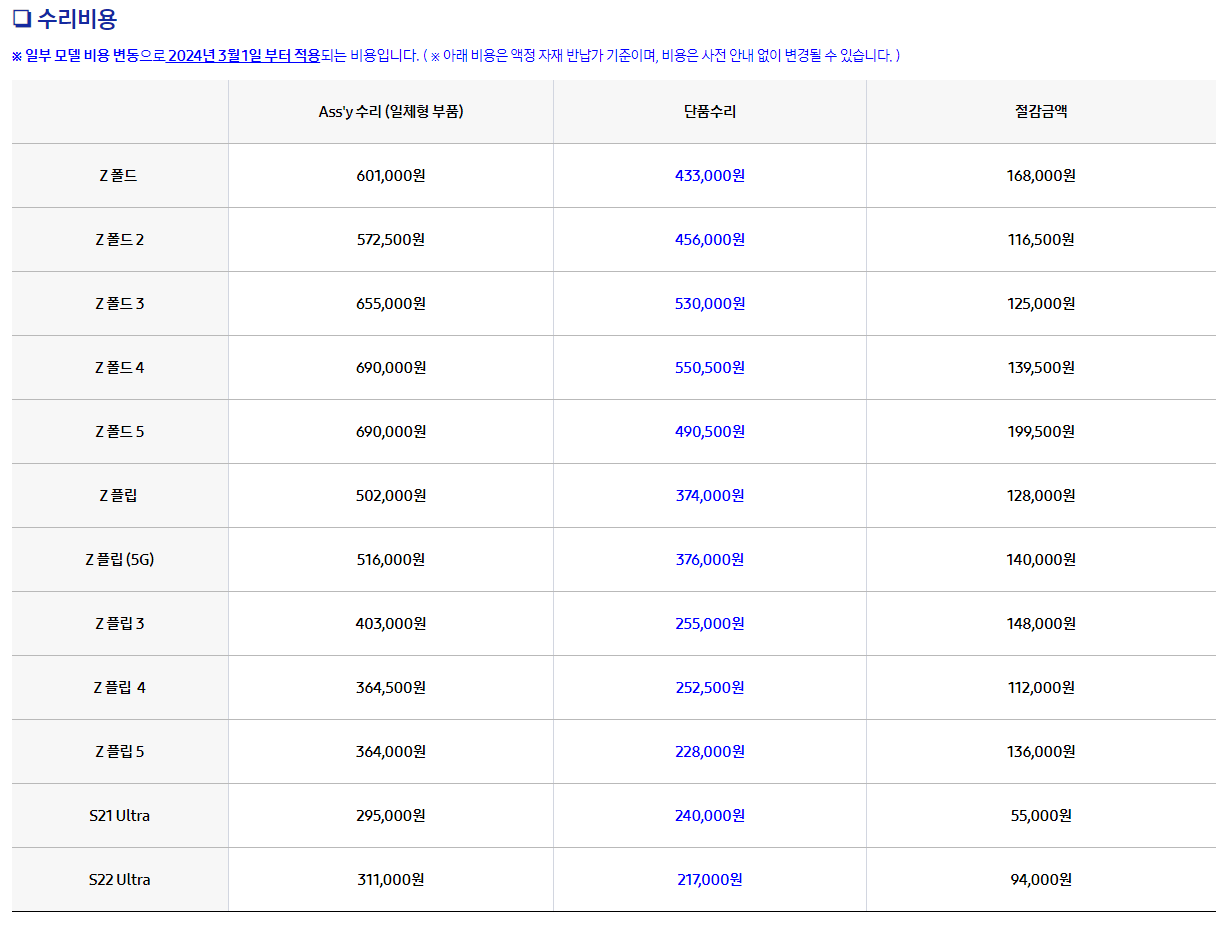Select the Ass'y 수리 (일체형 부품) column header
The image size is (1232, 925).
pos(391,112)
